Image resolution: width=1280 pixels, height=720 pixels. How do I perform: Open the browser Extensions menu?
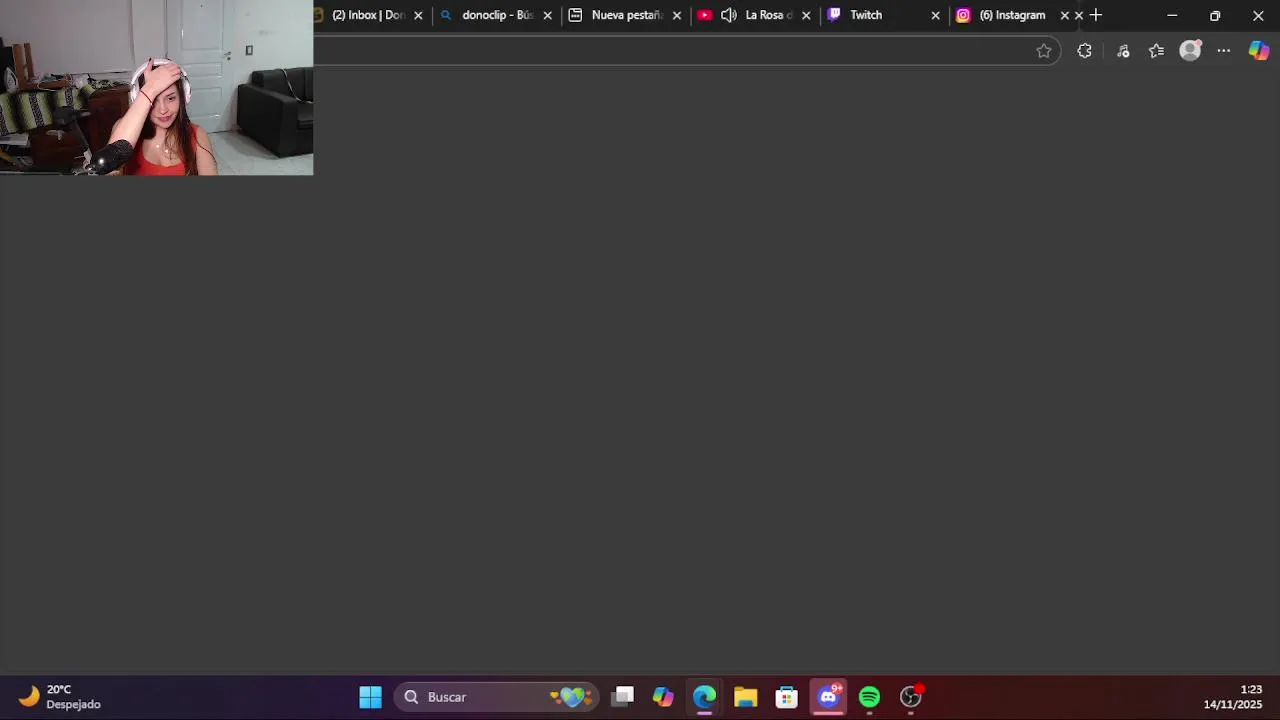tap(1084, 51)
